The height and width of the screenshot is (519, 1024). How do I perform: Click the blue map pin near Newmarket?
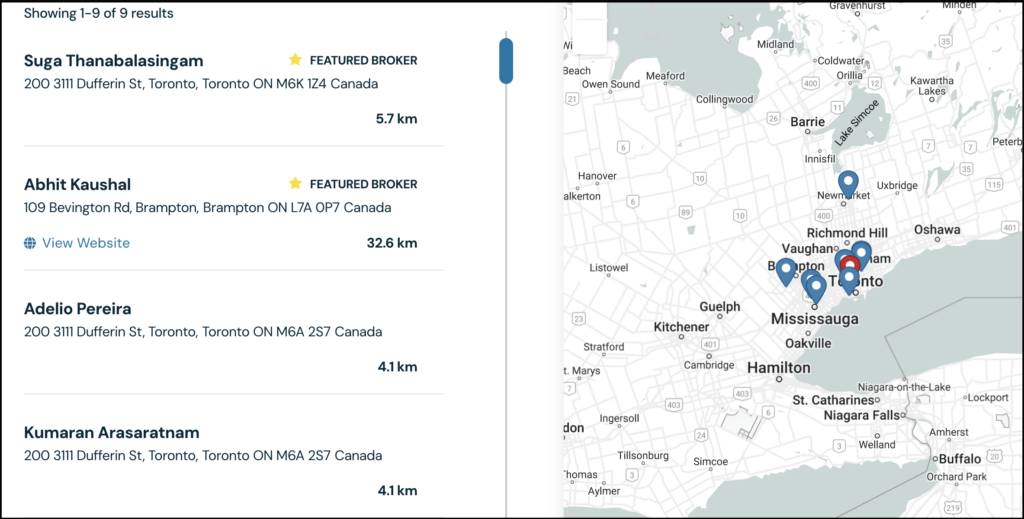pos(848,184)
